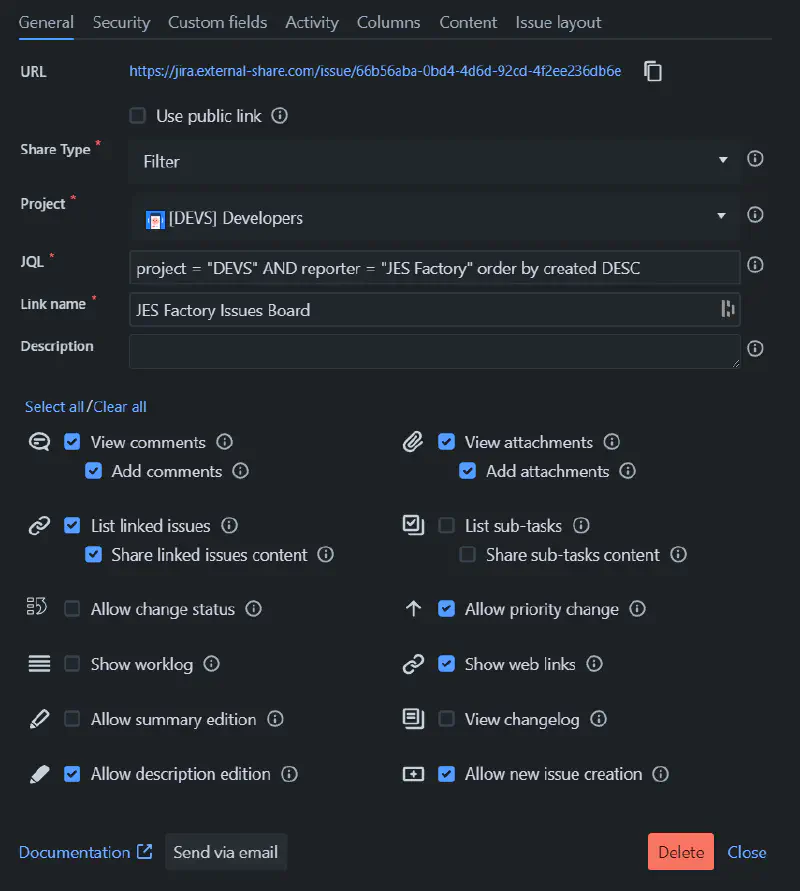This screenshot has height=891, width=800.
Task: Disable Allow description edition
Action: [x=72, y=774]
